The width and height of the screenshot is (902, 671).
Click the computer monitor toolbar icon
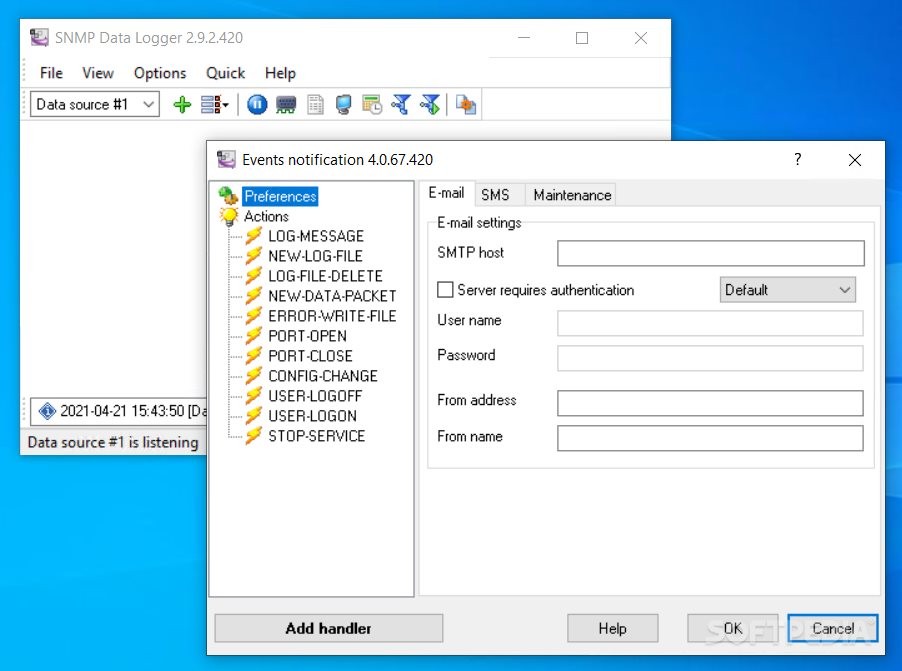tap(343, 105)
